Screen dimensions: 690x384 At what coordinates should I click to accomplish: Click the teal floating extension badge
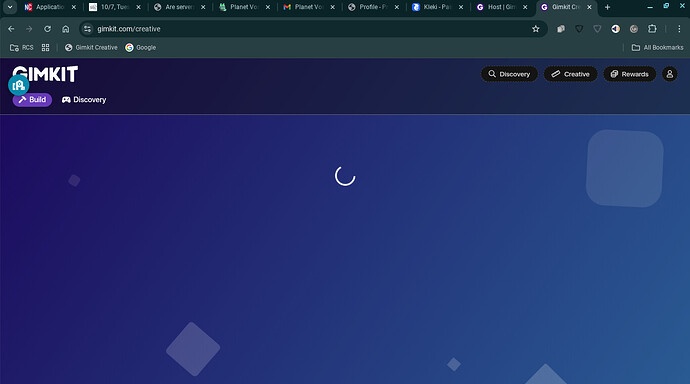pyautogui.click(x=18, y=85)
